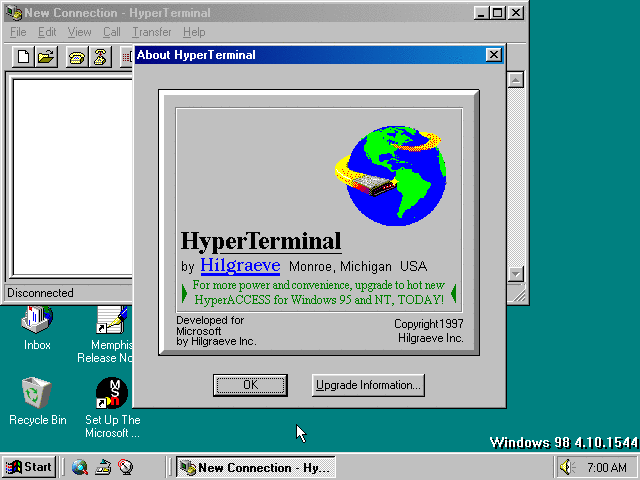Screen dimensions: 640x480
Task: Open the Transfer menu in HyperTerminal
Action: pyautogui.click(x=152, y=32)
